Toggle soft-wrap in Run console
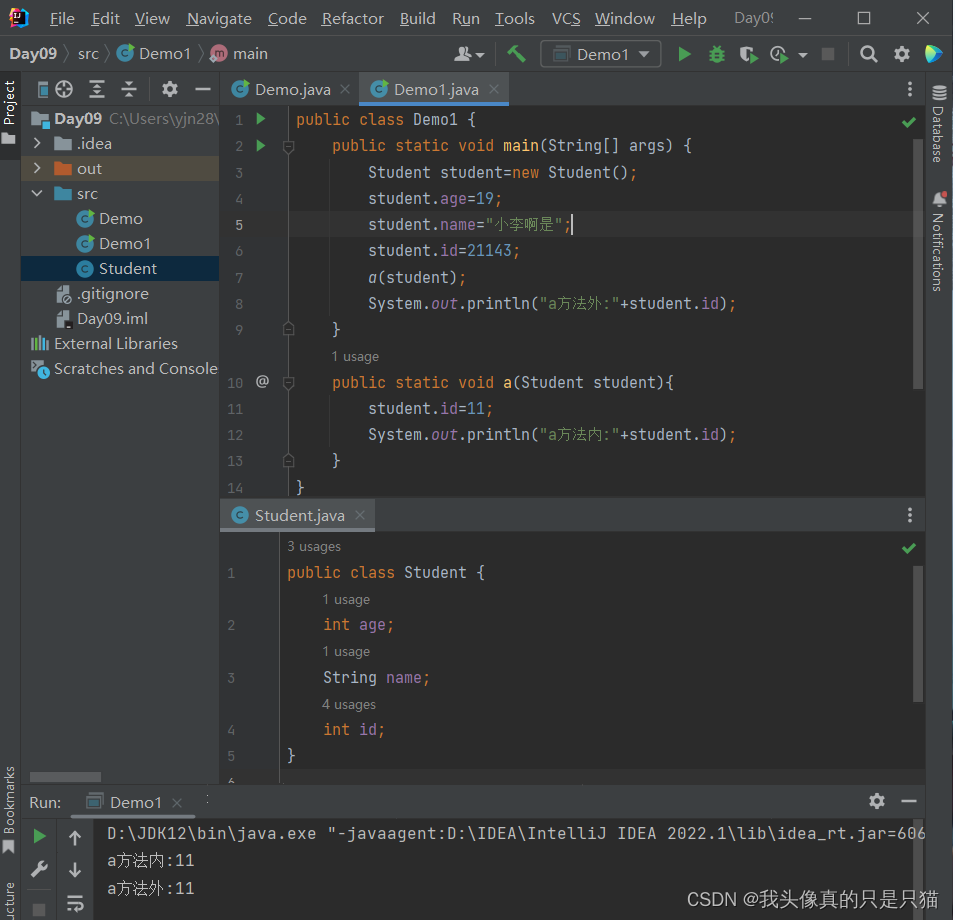Screen dimensions: 955x920 click(x=75, y=903)
